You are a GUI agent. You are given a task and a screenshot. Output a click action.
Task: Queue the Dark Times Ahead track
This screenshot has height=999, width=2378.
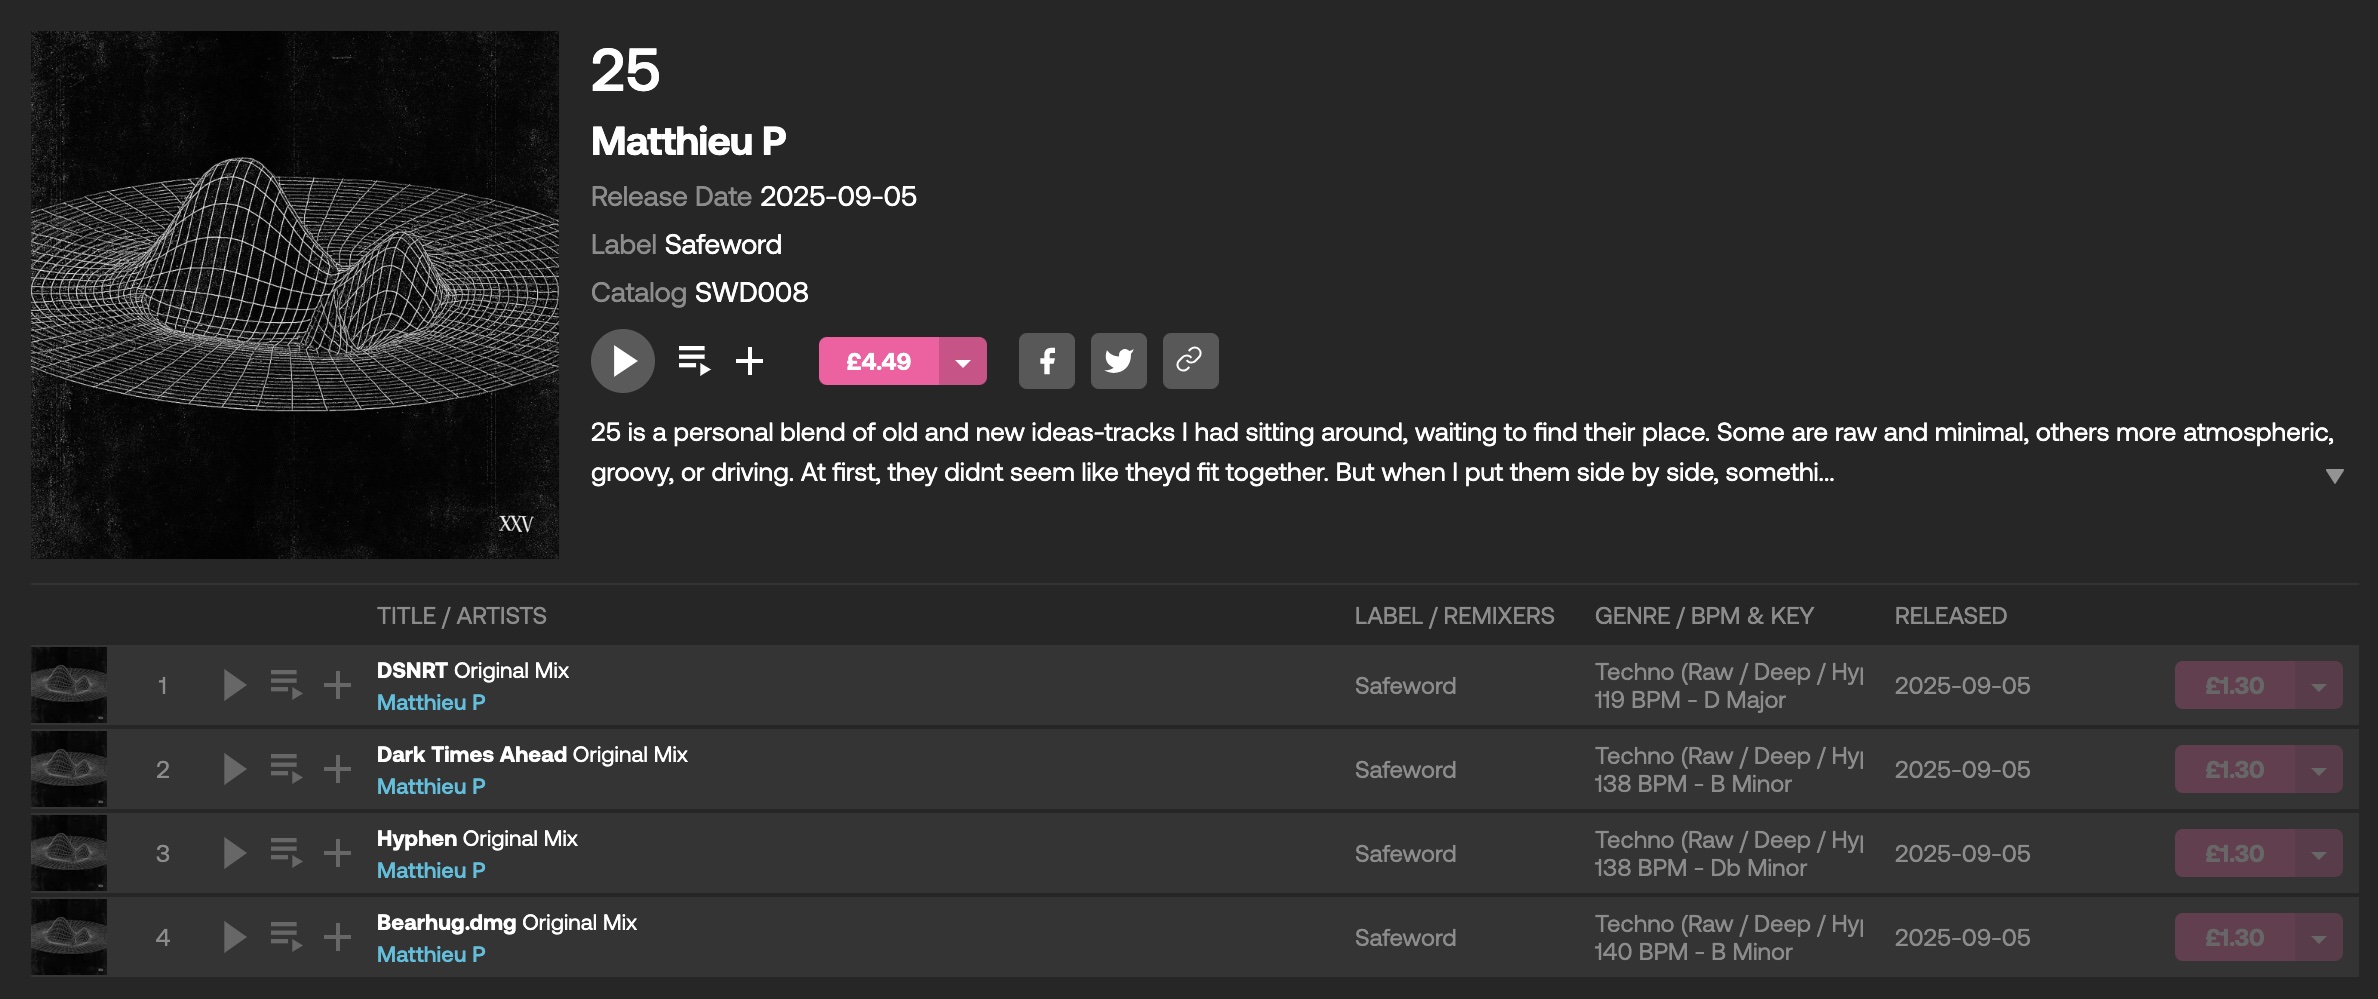coord(286,769)
